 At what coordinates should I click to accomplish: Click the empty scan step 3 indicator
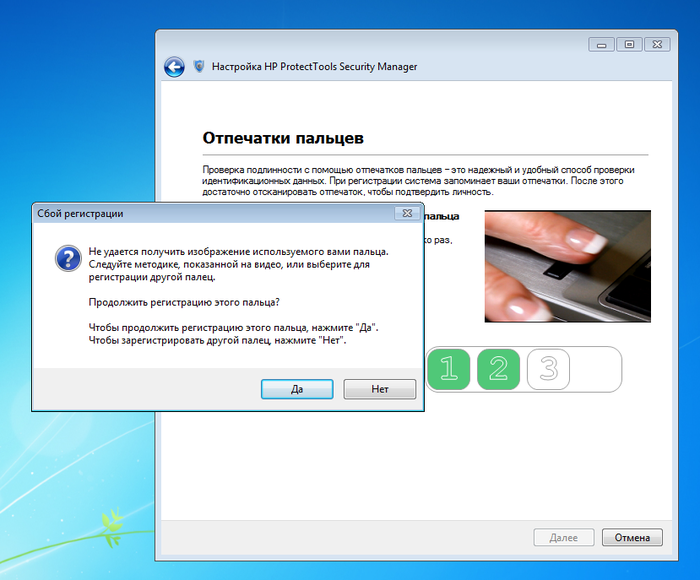click(x=548, y=369)
